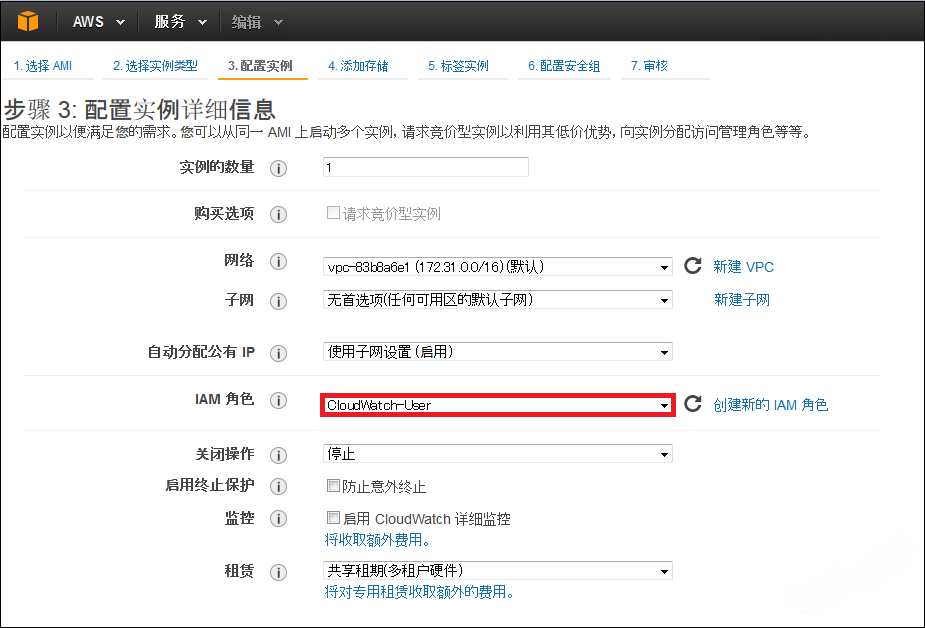Viewport: 925px width, 628px height.
Task: Click info icon beside 购买选项
Action: click(279, 214)
